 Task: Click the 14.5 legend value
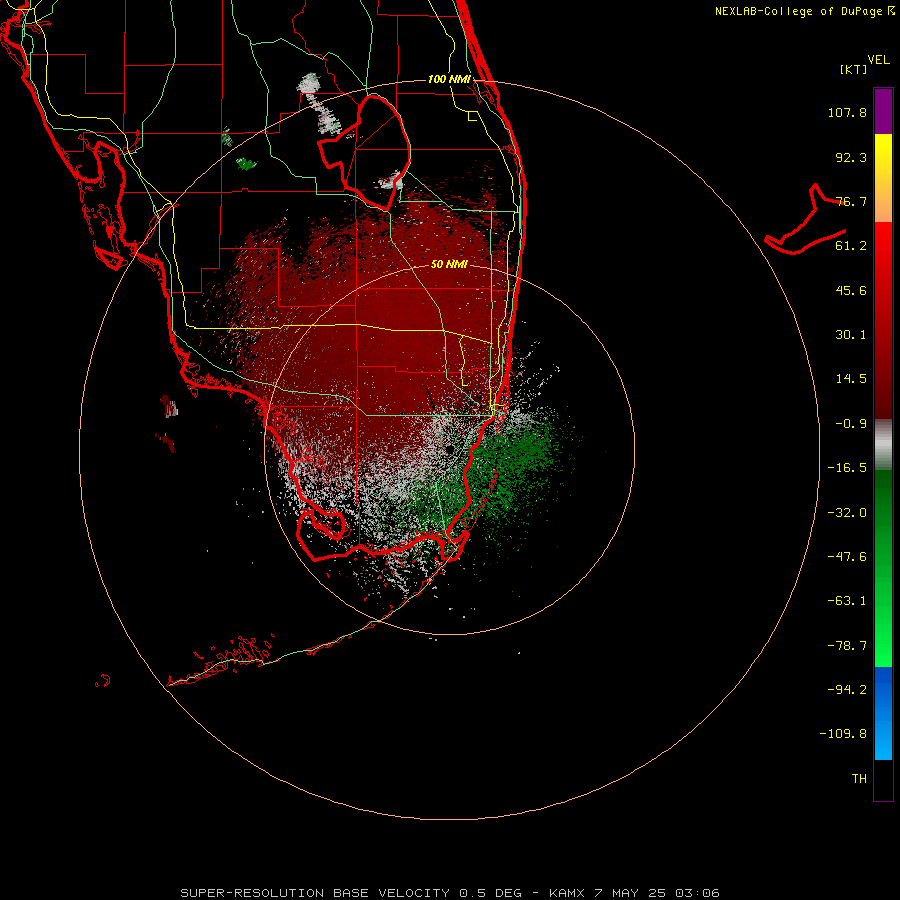click(x=851, y=379)
